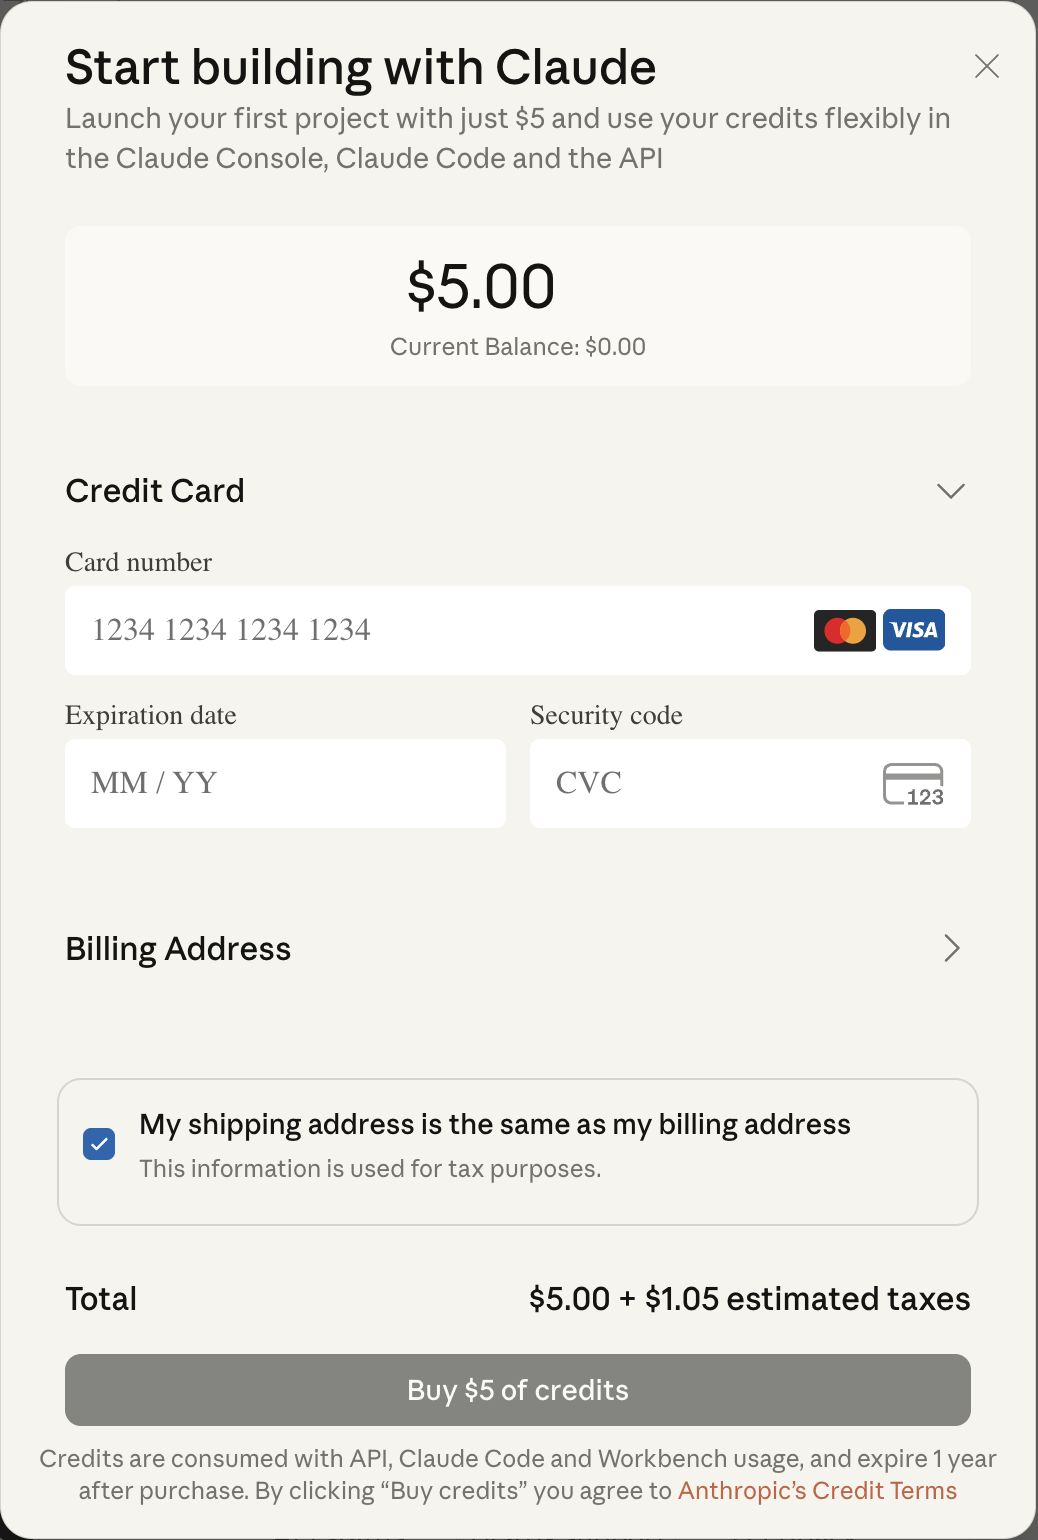Screen dimensions: 1038x1540
Task: Click the MM / YY expiration field
Action: pos(285,783)
